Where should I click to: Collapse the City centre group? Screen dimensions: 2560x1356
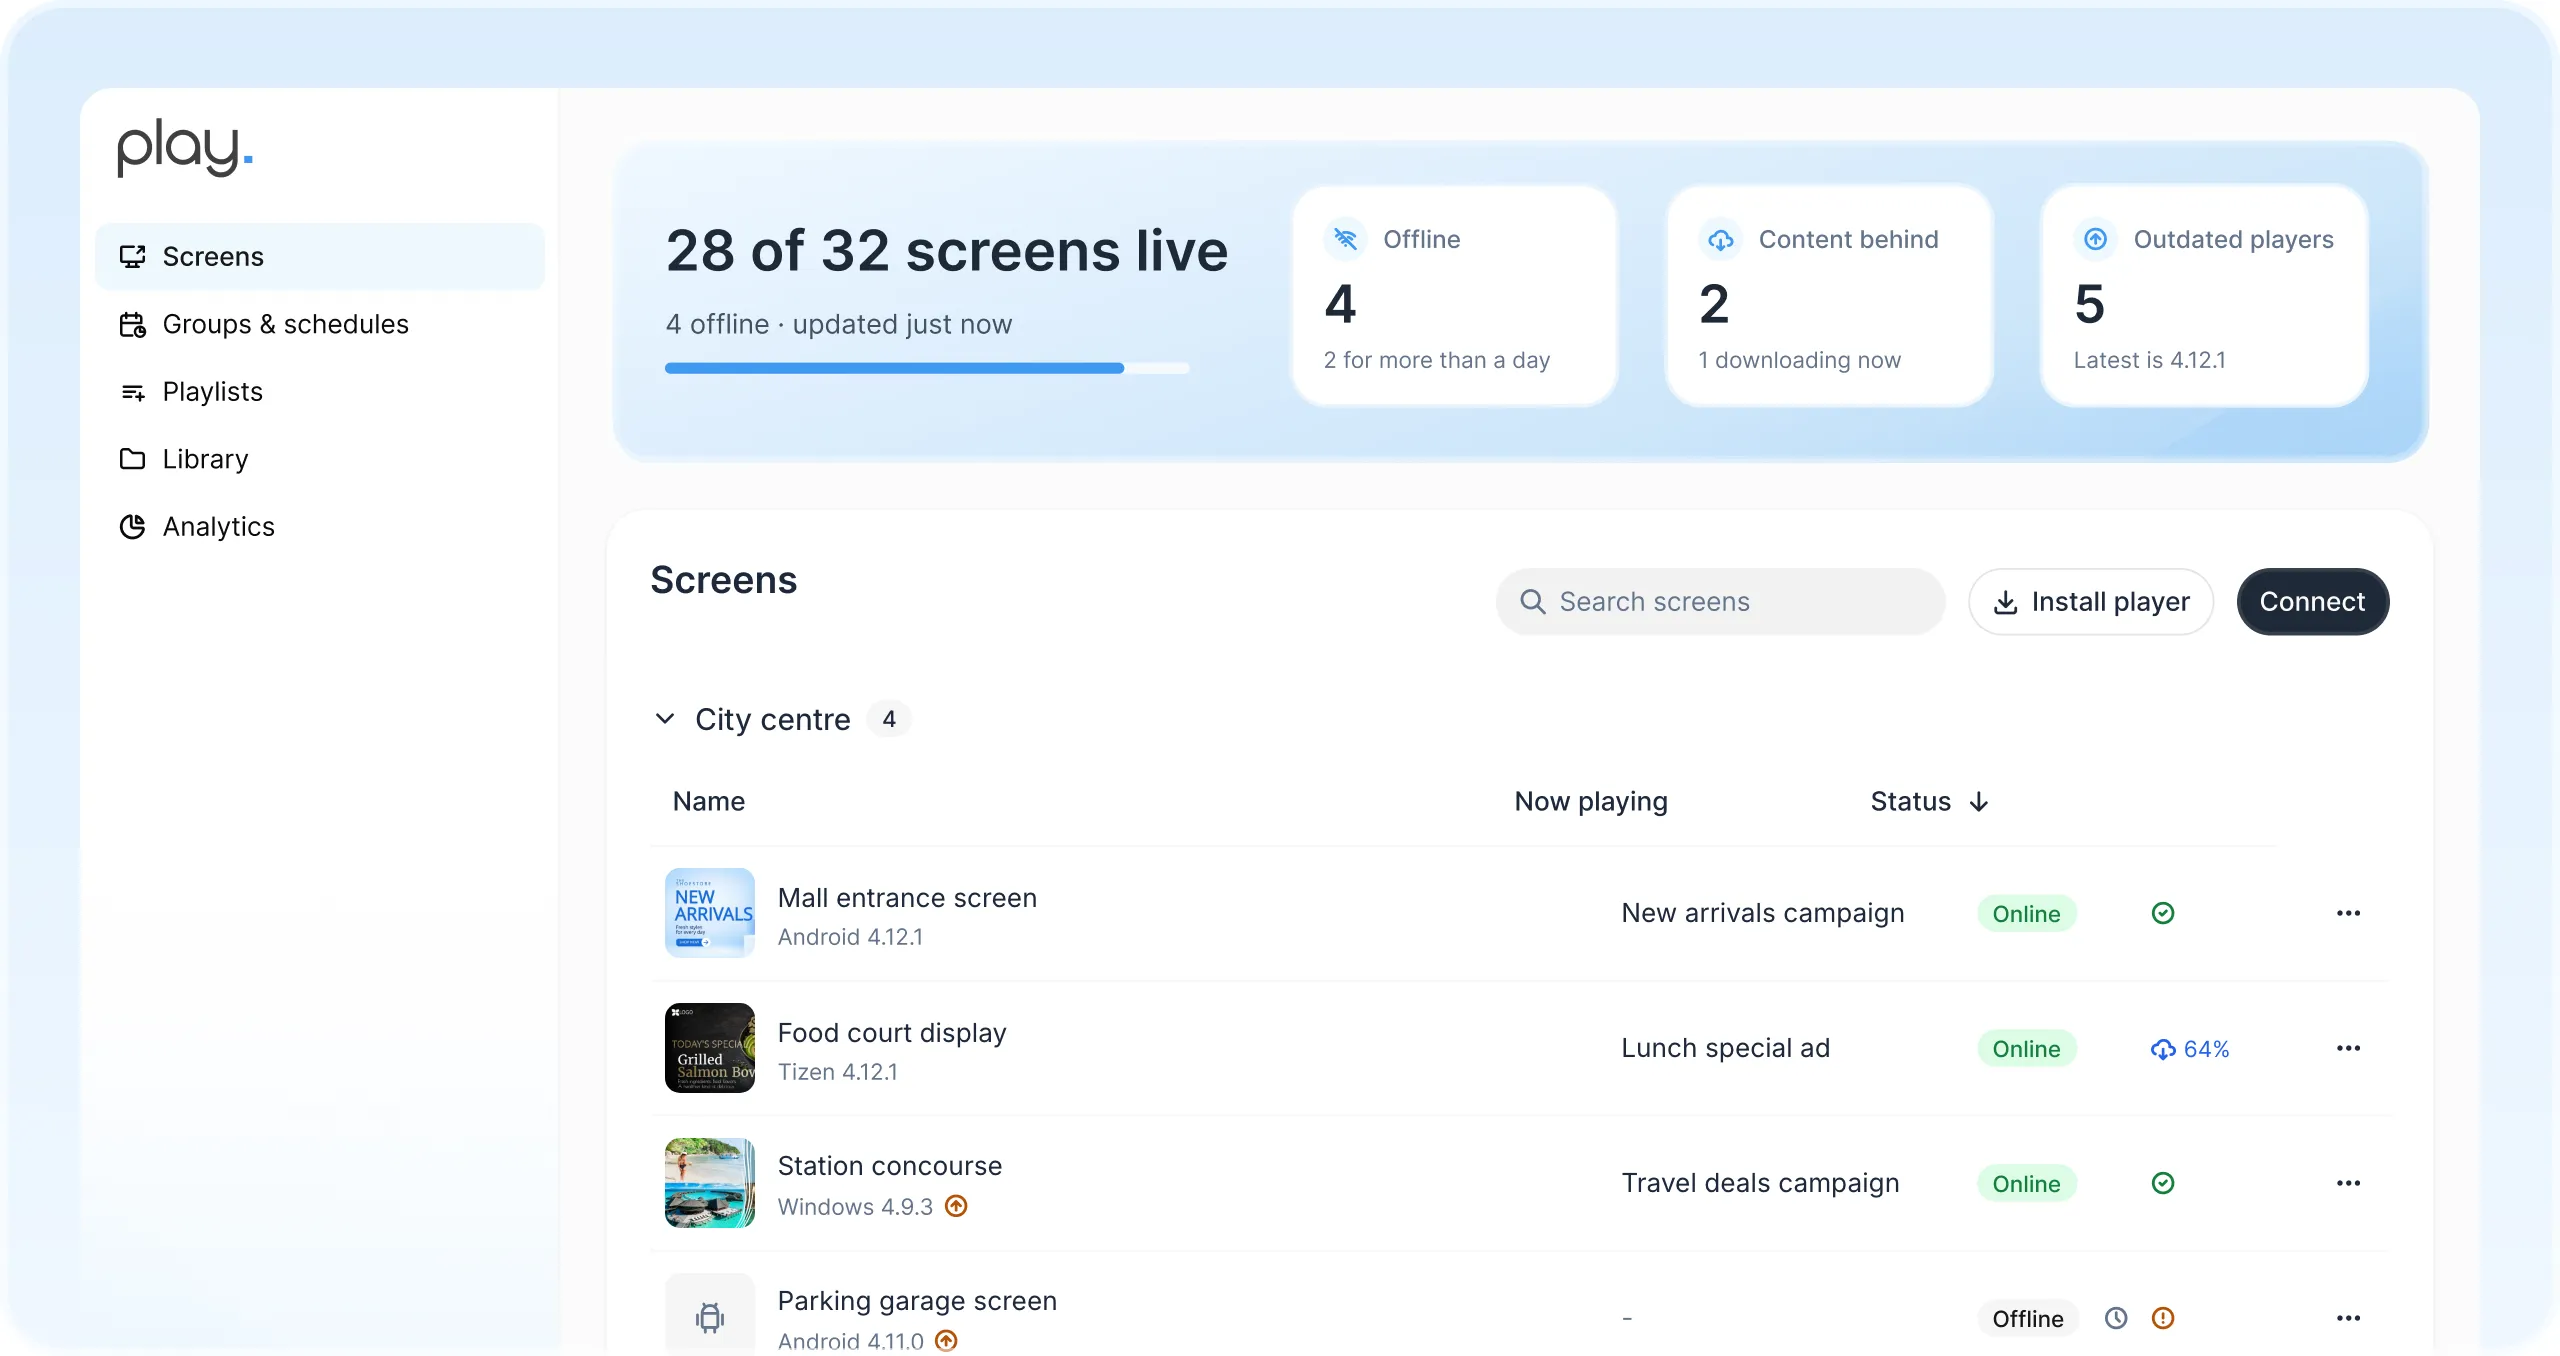(x=665, y=719)
